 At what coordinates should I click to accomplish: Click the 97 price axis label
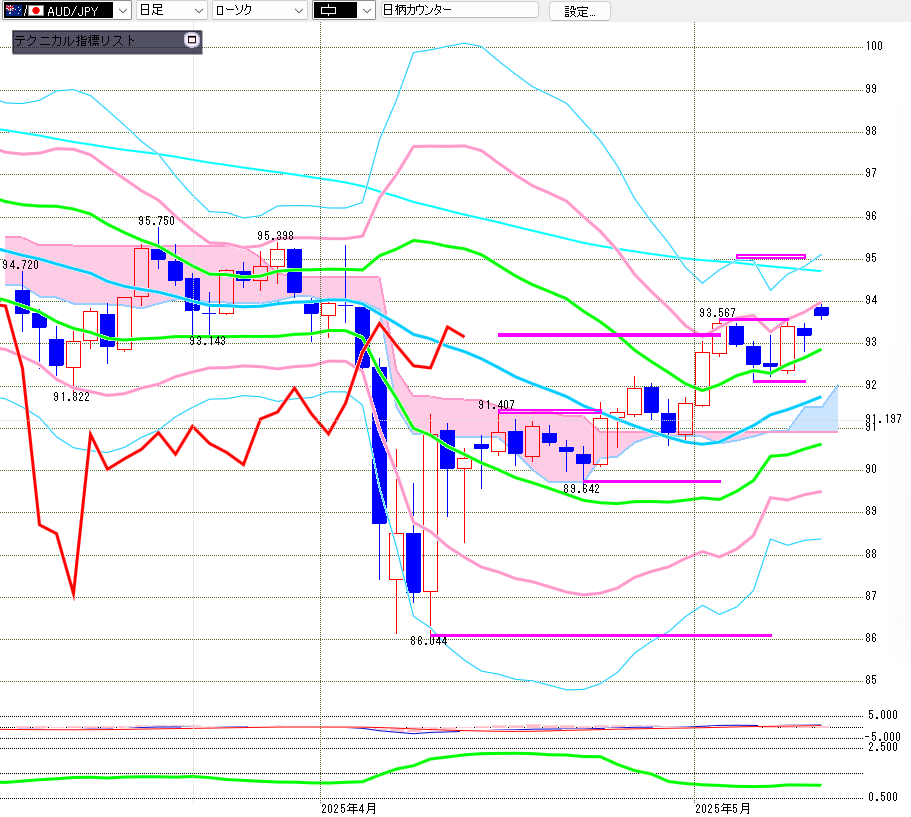pyautogui.click(x=871, y=173)
